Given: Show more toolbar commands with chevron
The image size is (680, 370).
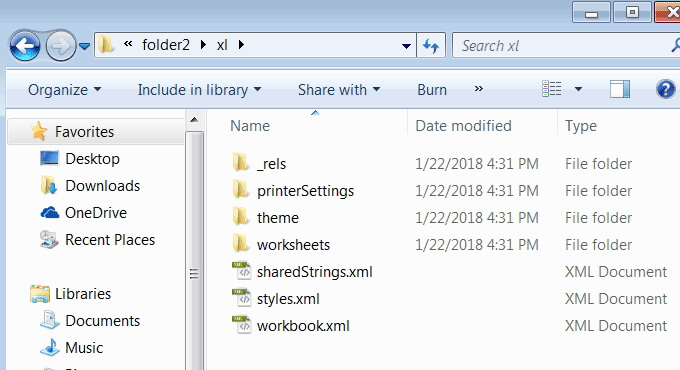Looking at the screenshot, I should point(478,89).
